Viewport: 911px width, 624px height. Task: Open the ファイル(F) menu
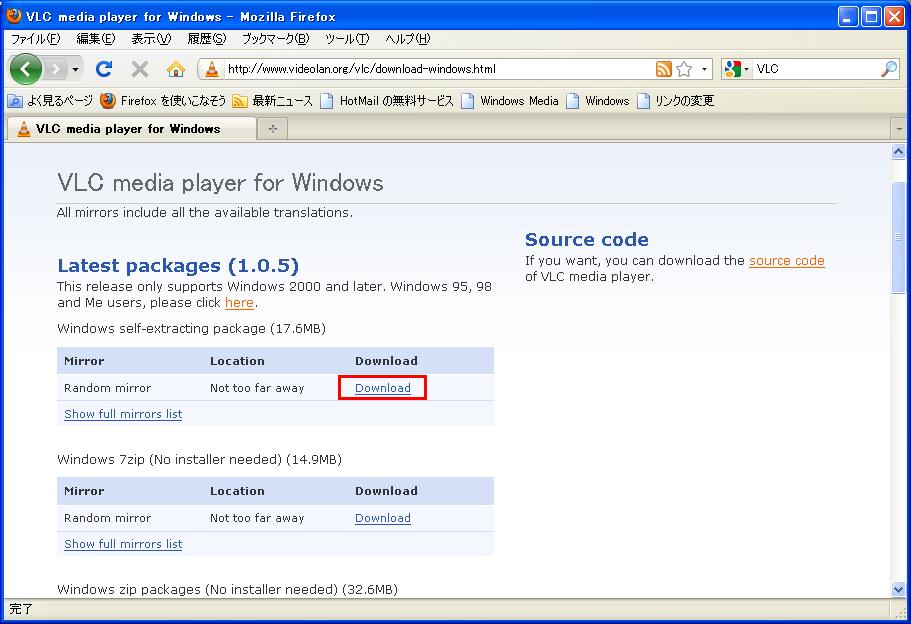(35, 39)
